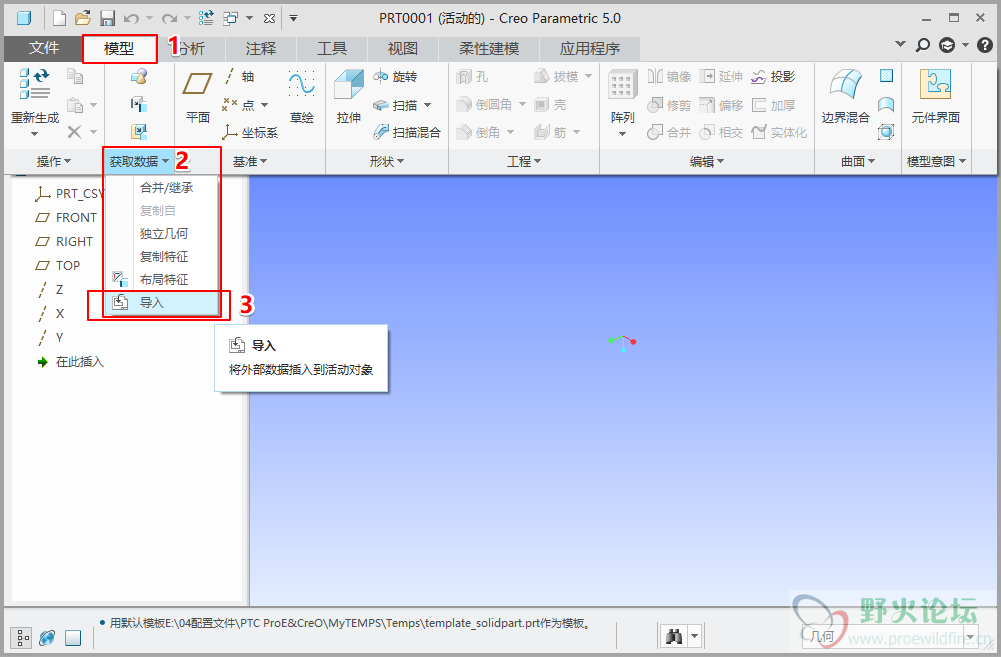Choose 独立几何 from the dropdown menu
Image resolution: width=1001 pixels, height=657 pixels.
coord(162,234)
